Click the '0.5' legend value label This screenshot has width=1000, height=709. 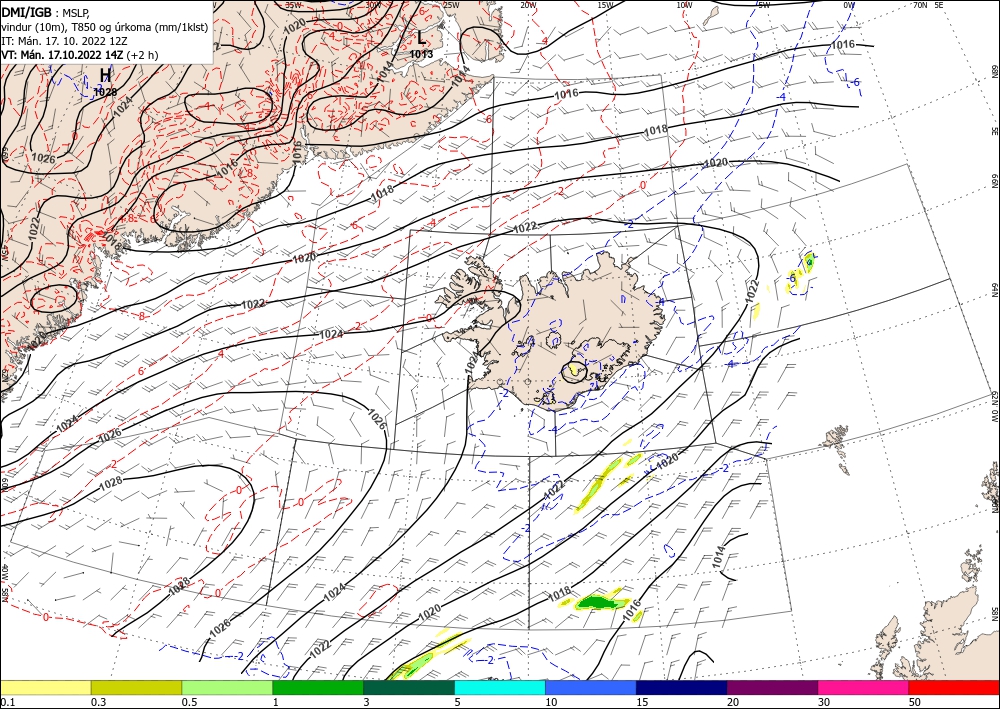tap(188, 702)
